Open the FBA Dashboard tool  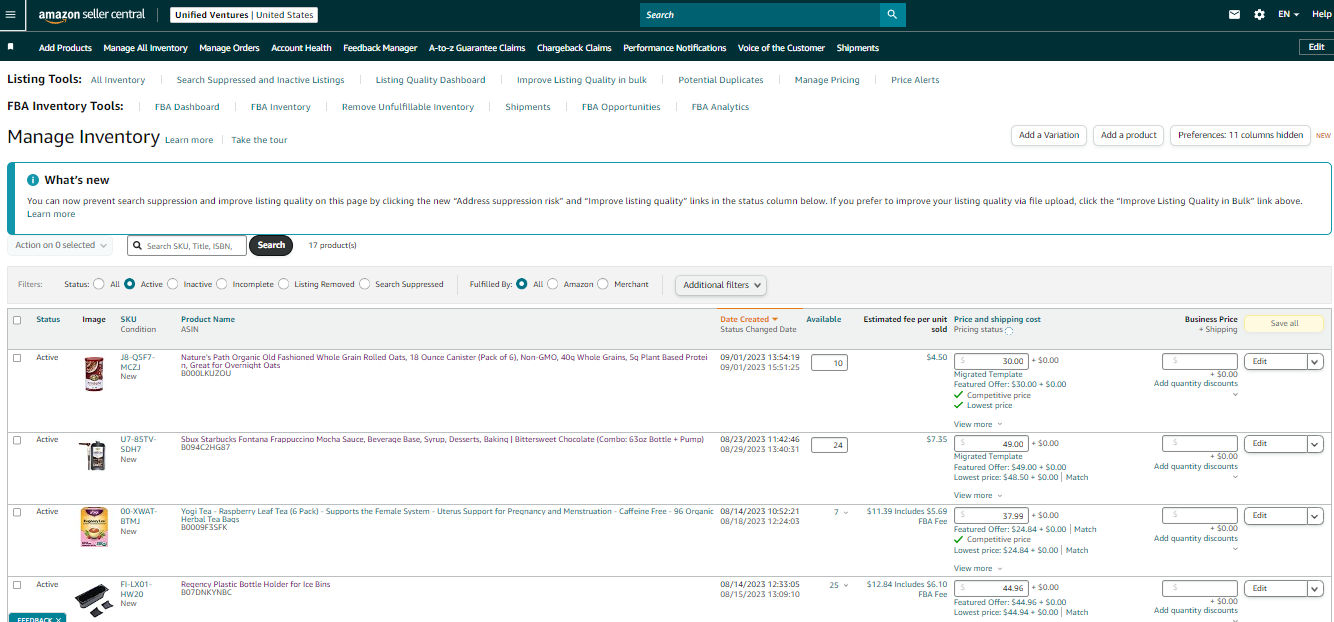tap(187, 107)
